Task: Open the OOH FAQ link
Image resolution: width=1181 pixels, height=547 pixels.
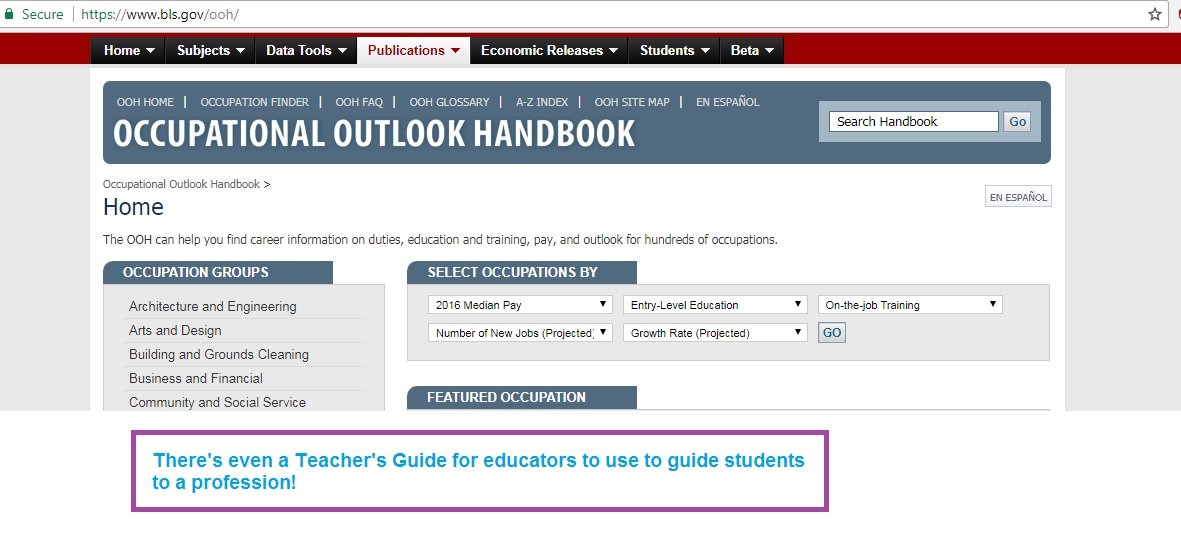Action: point(359,102)
